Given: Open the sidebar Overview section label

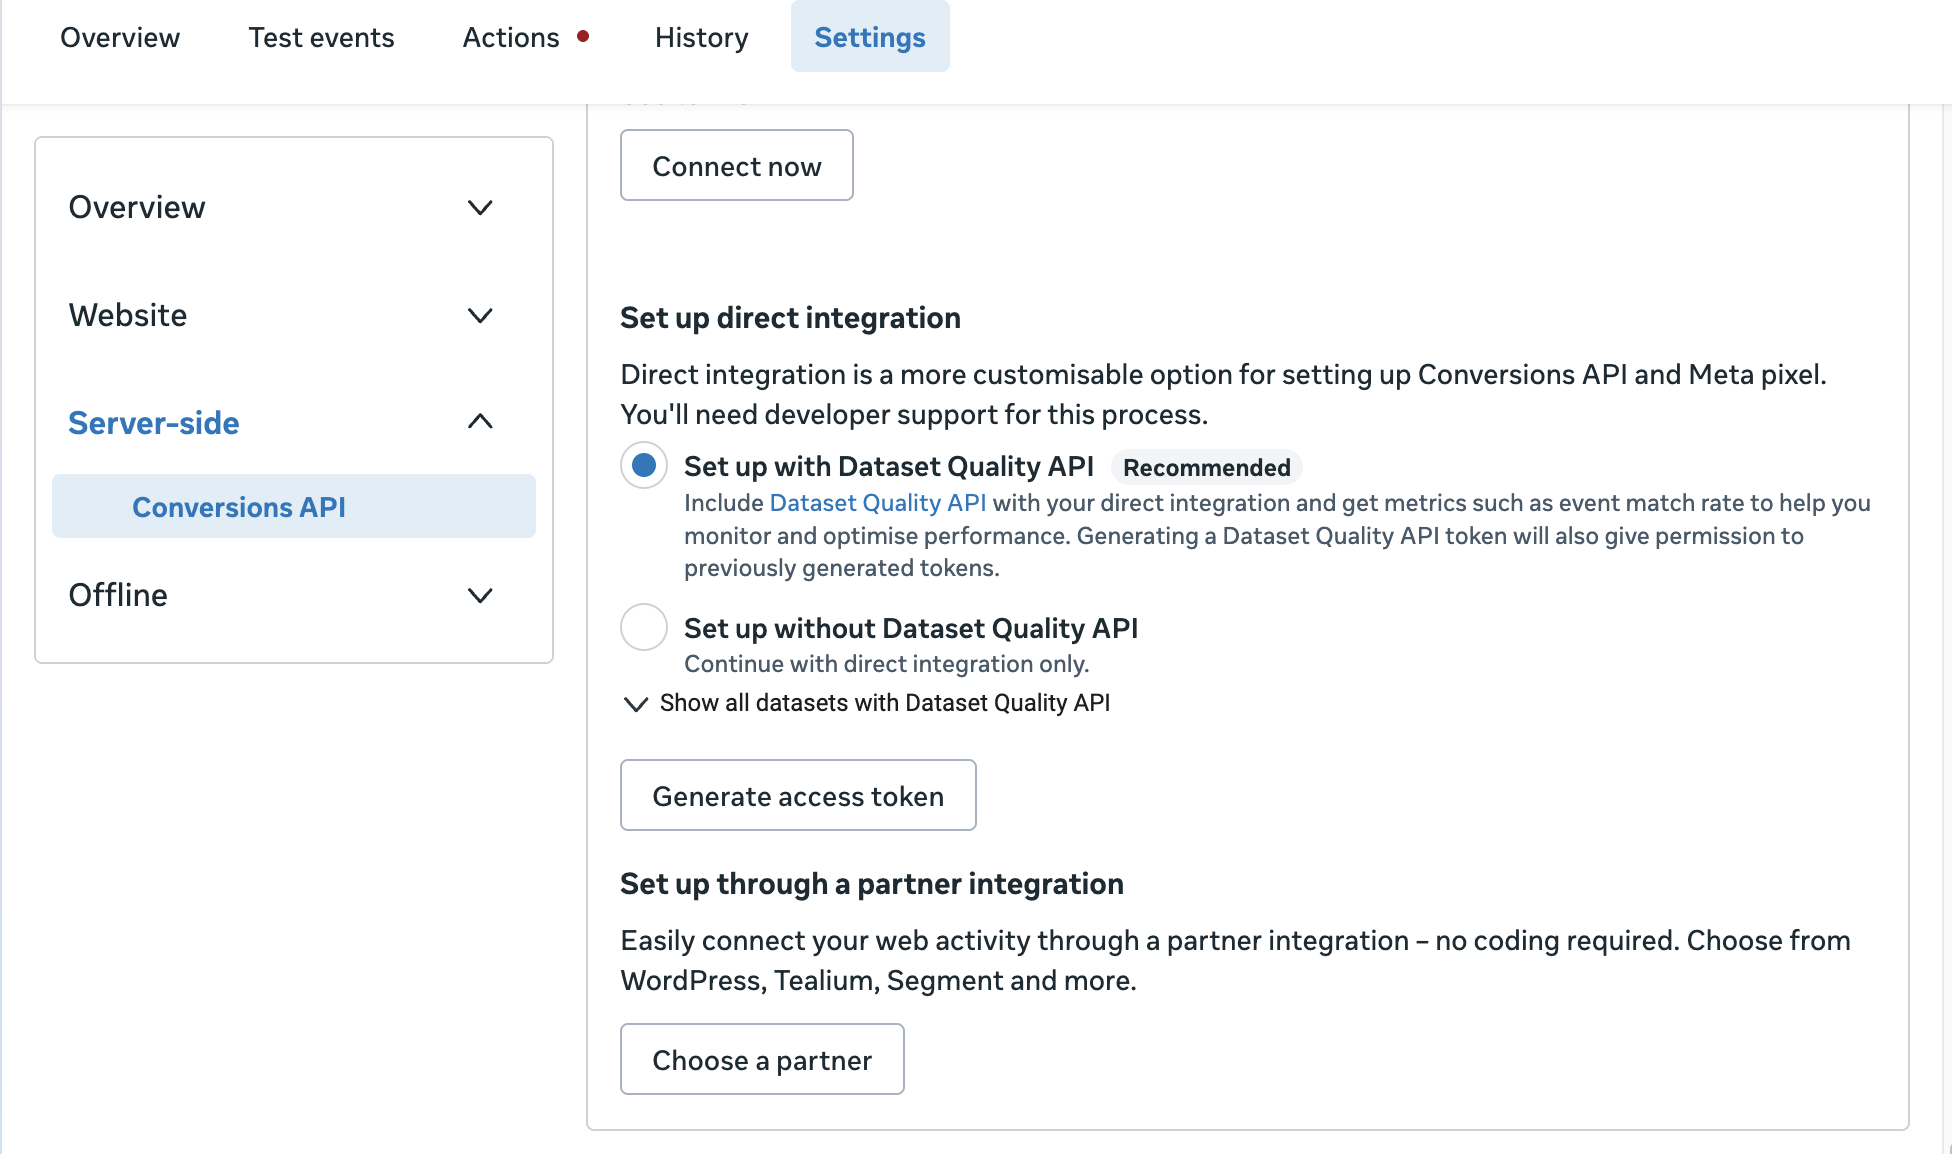Looking at the screenshot, I should tap(137, 207).
